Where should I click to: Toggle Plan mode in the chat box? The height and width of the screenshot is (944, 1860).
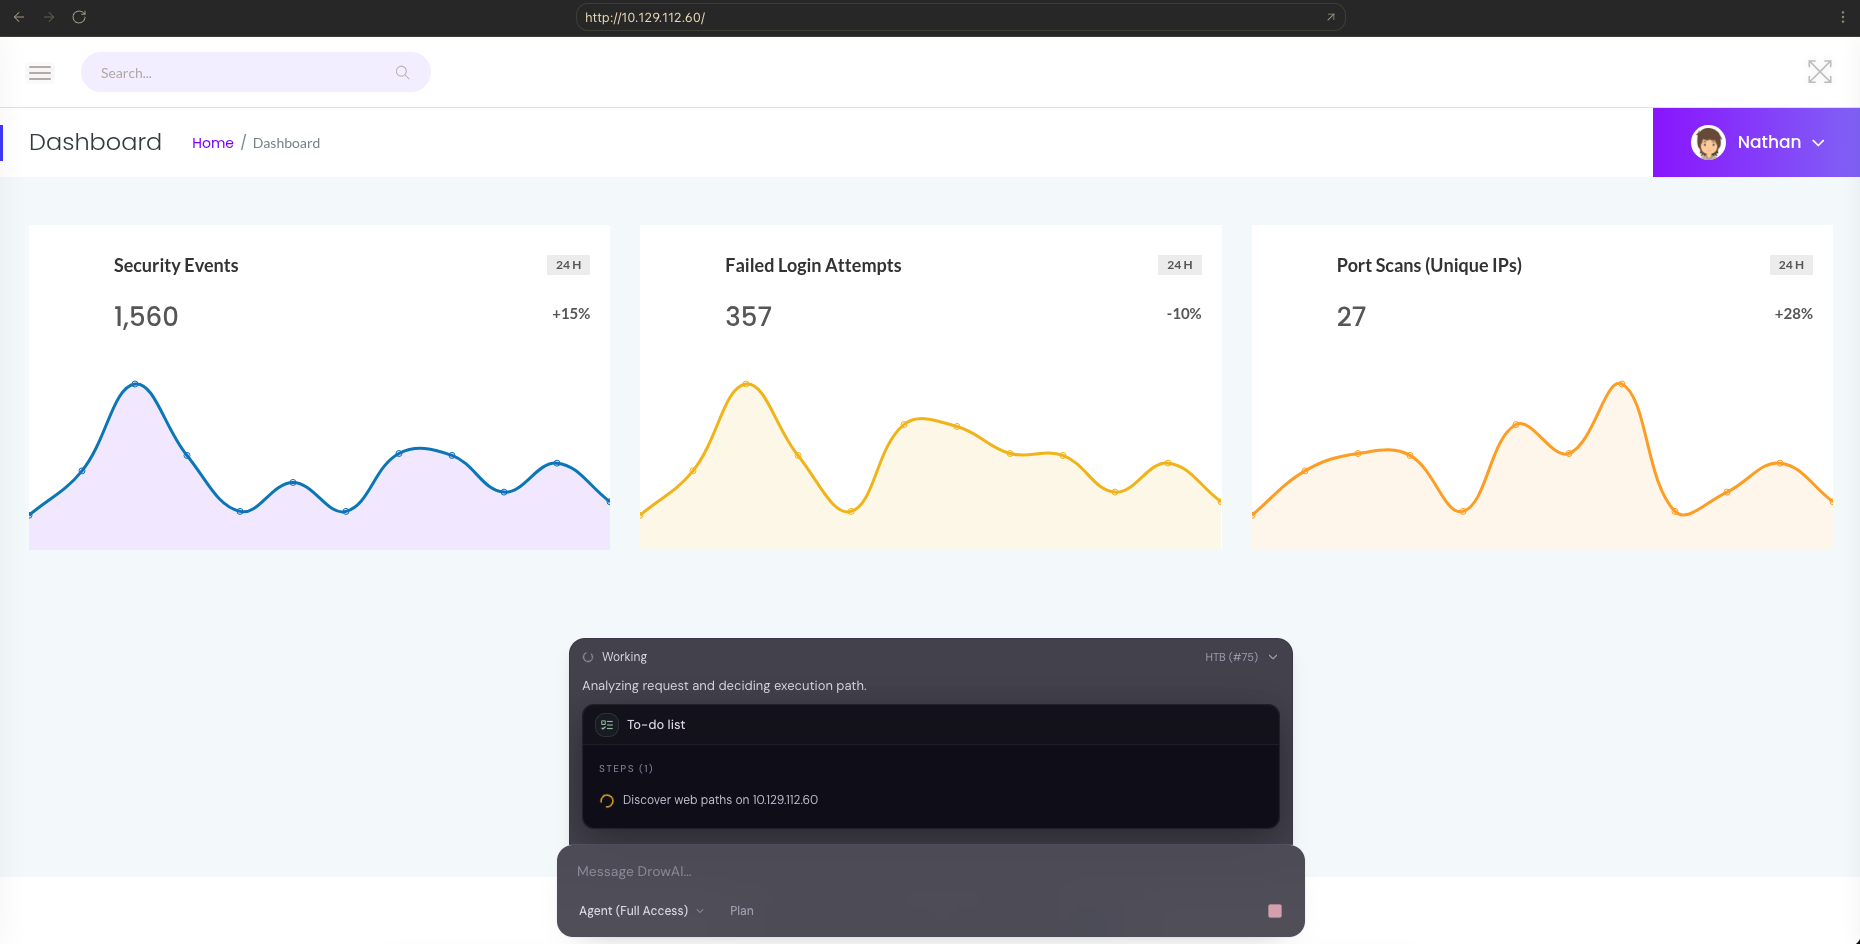point(742,911)
